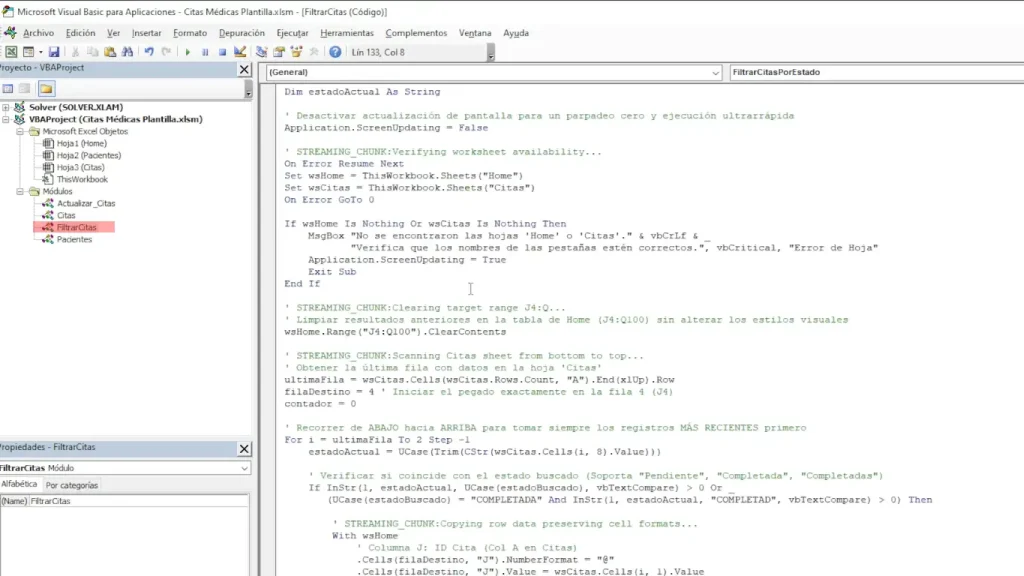Screen dimensions: 1024x576
Task: Toggle Folders view in Project panel
Action: click(46, 89)
